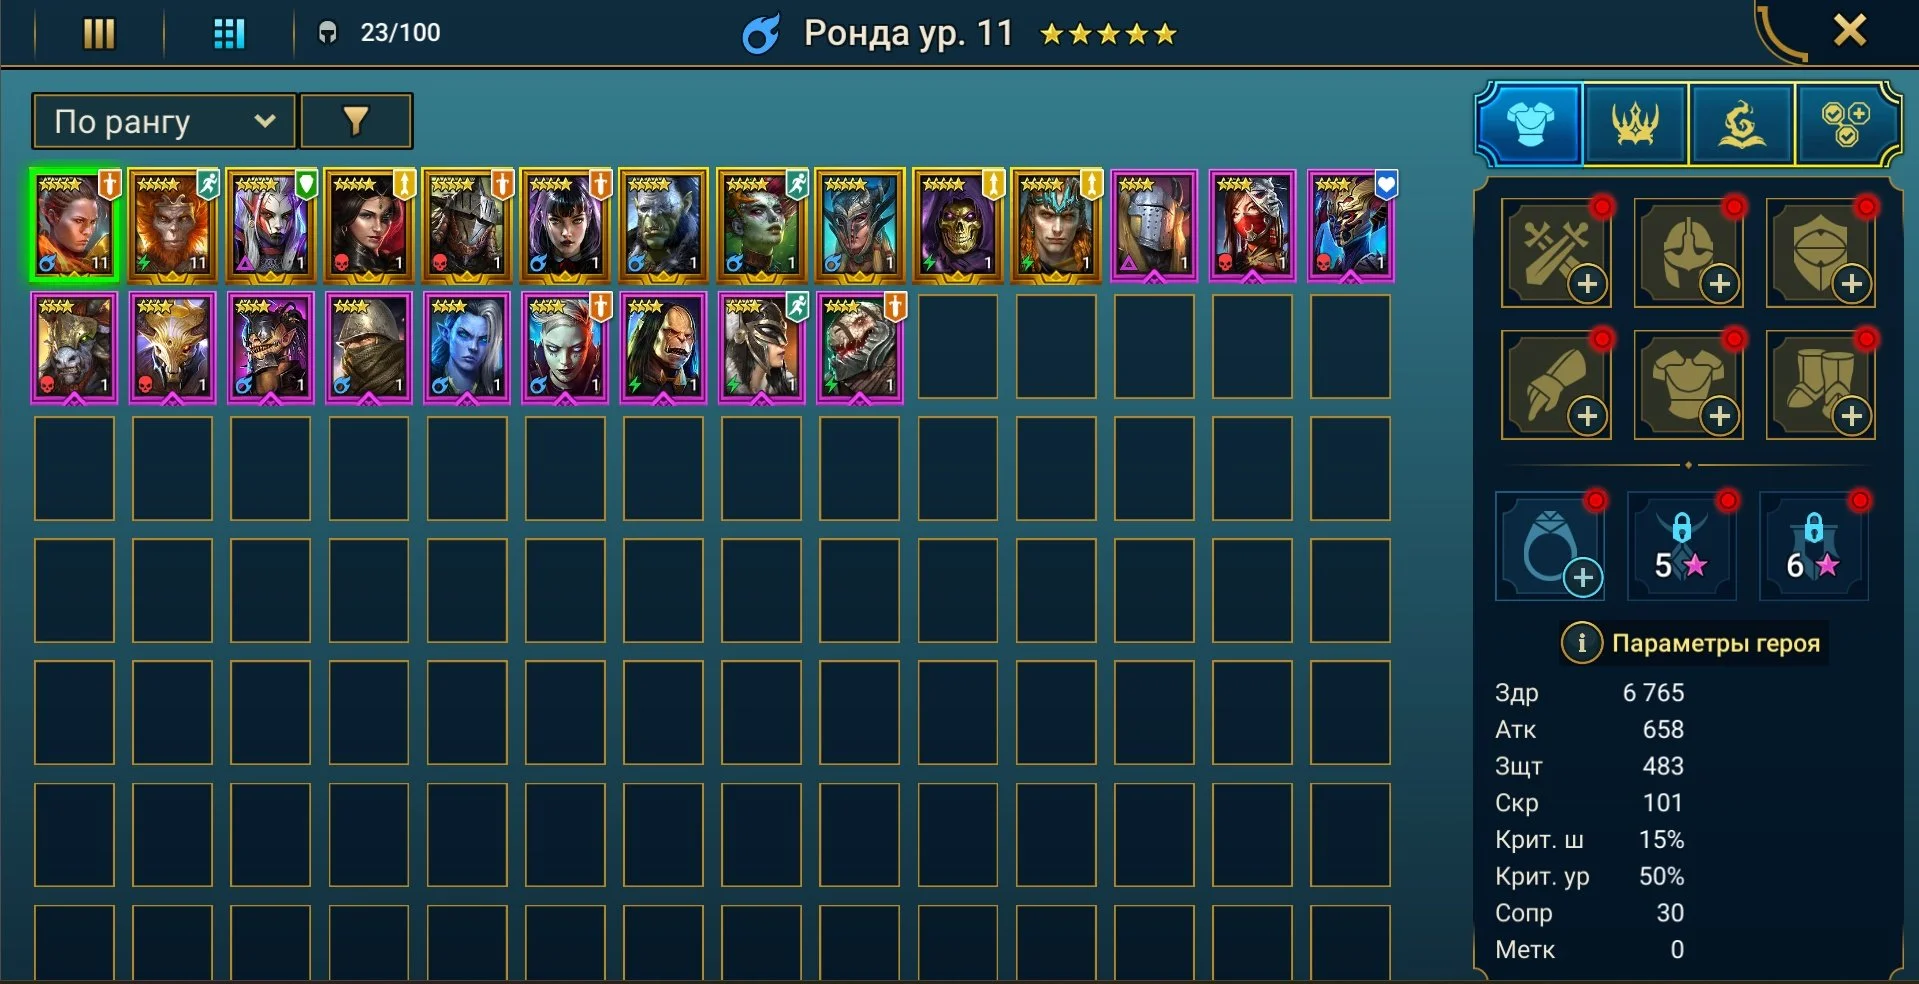Open the chest armor equipment slot
The width and height of the screenshot is (1919, 984).
1688,385
